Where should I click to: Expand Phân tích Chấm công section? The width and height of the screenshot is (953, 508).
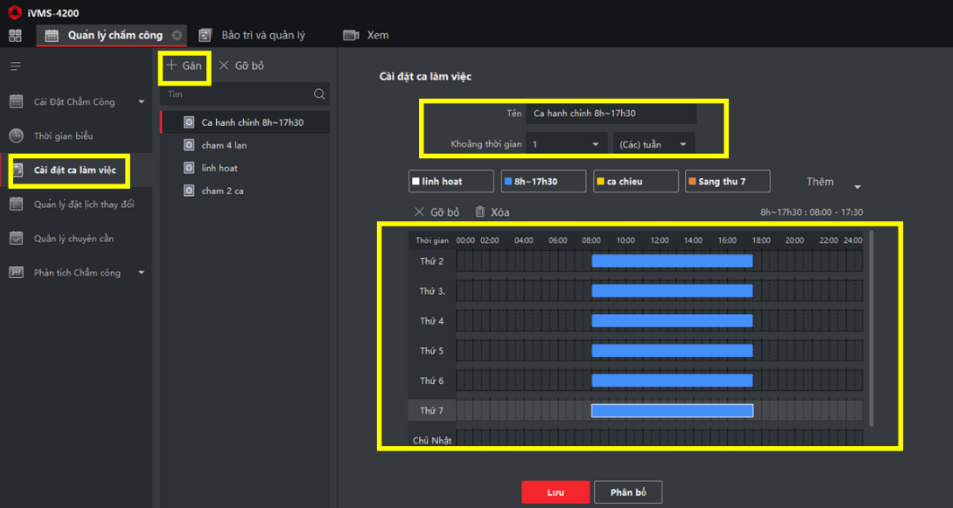point(141,273)
